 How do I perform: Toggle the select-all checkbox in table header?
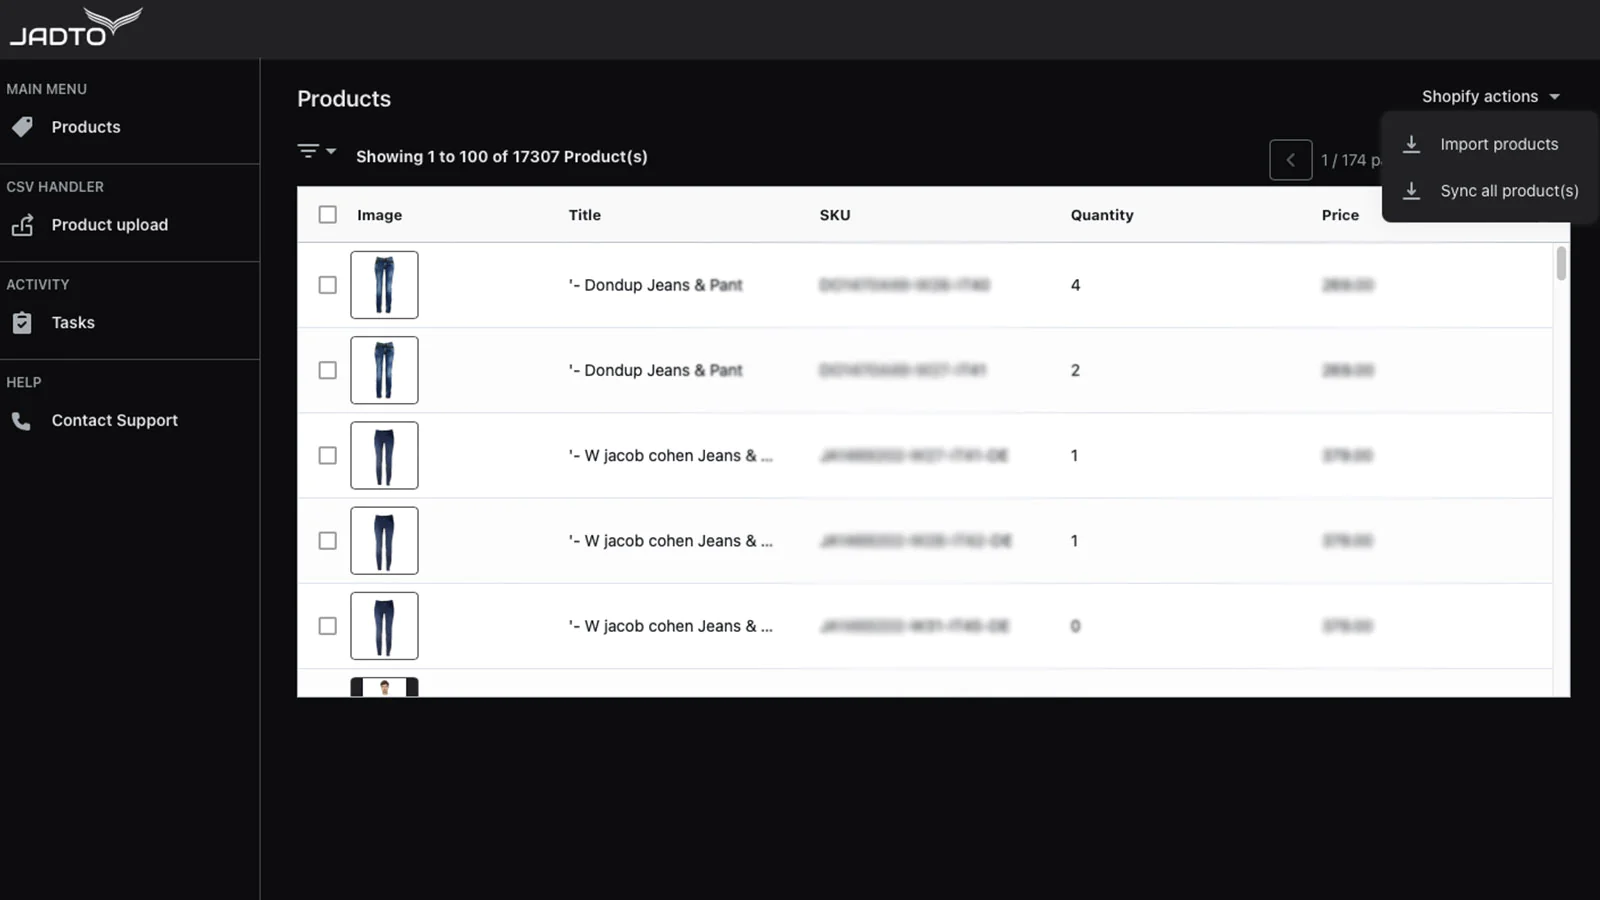pos(328,215)
